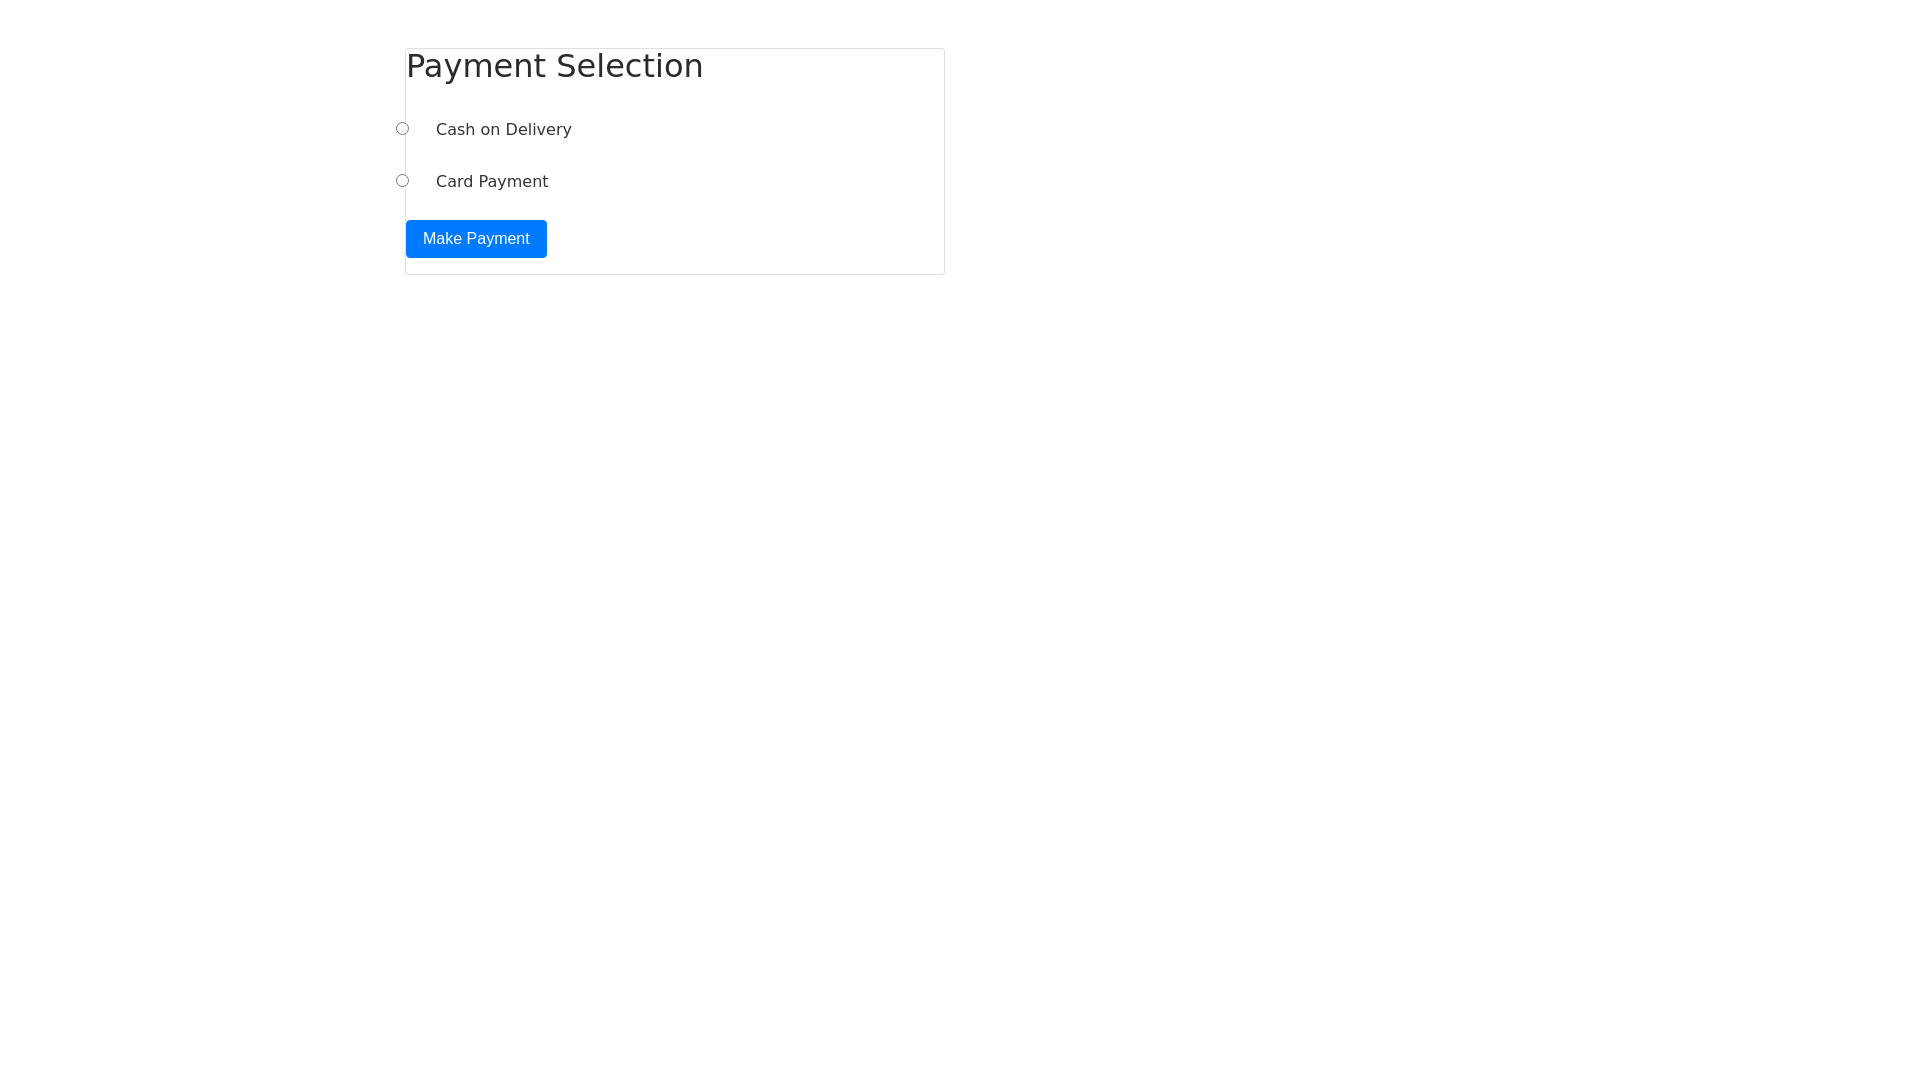Click the word "Make" on the blue button
Image resolution: width=1920 pixels, height=1080 pixels.
pos(441,239)
